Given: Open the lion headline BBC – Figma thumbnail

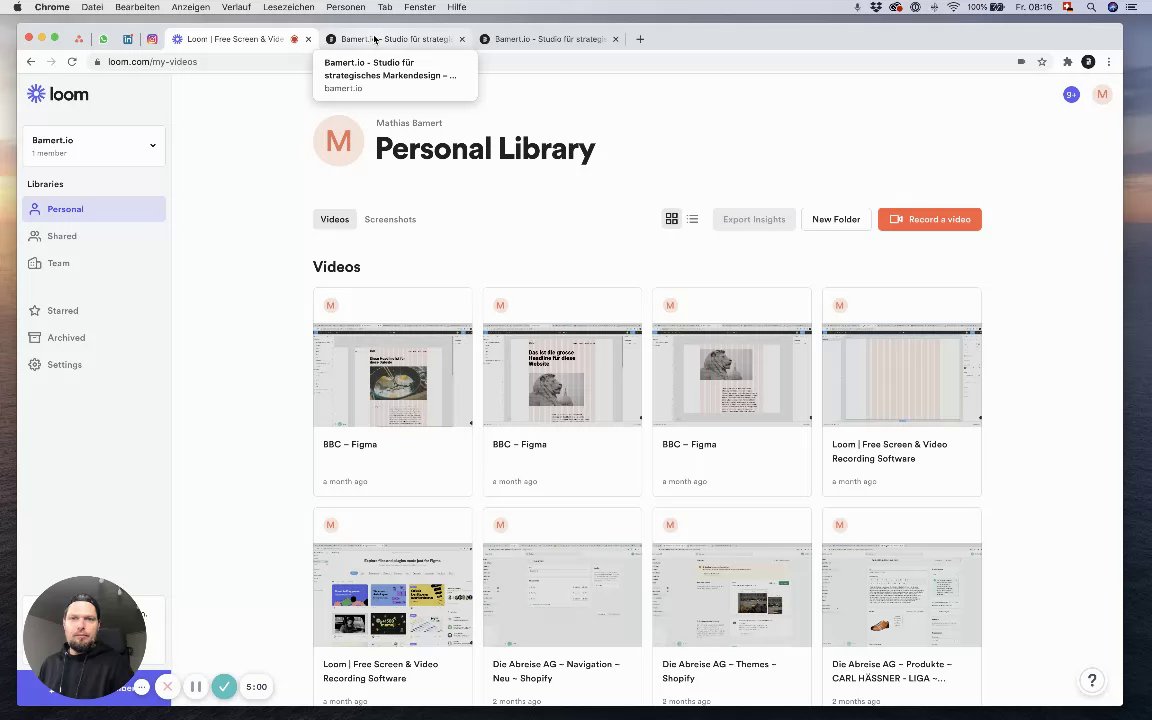Looking at the screenshot, I should tap(562, 375).
